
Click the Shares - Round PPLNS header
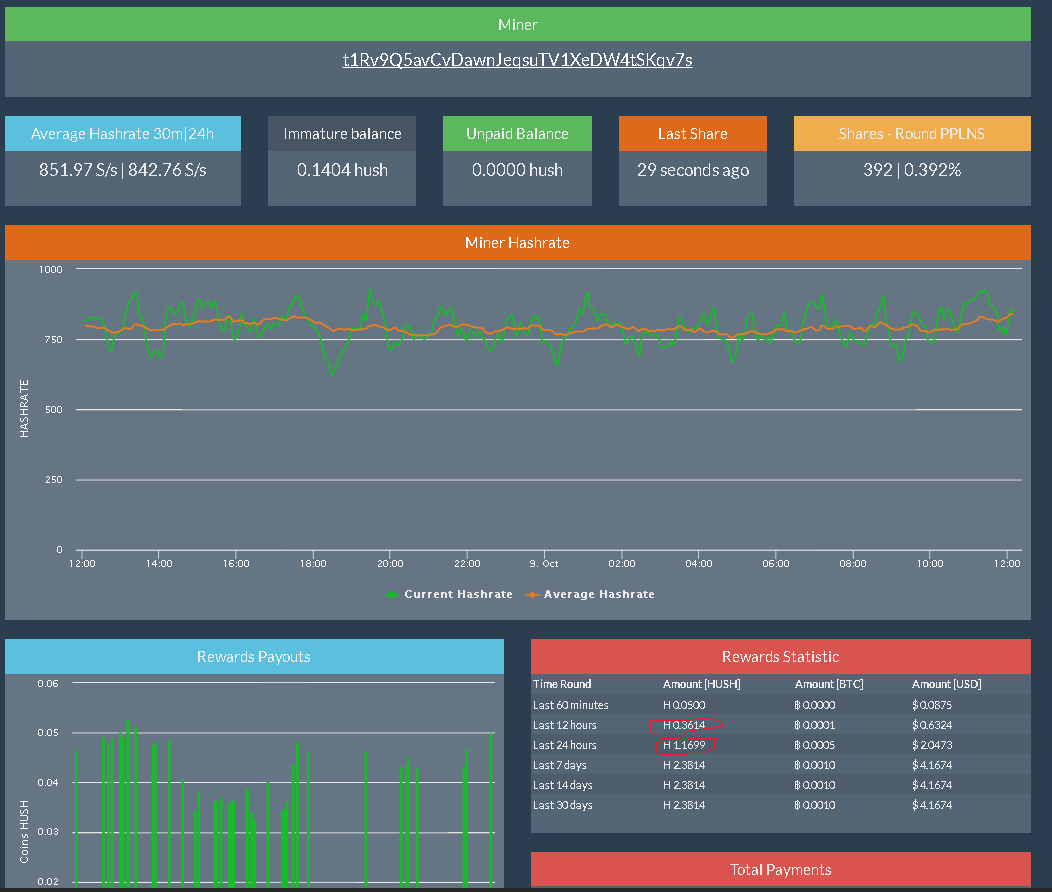click(x=912, y=133)
